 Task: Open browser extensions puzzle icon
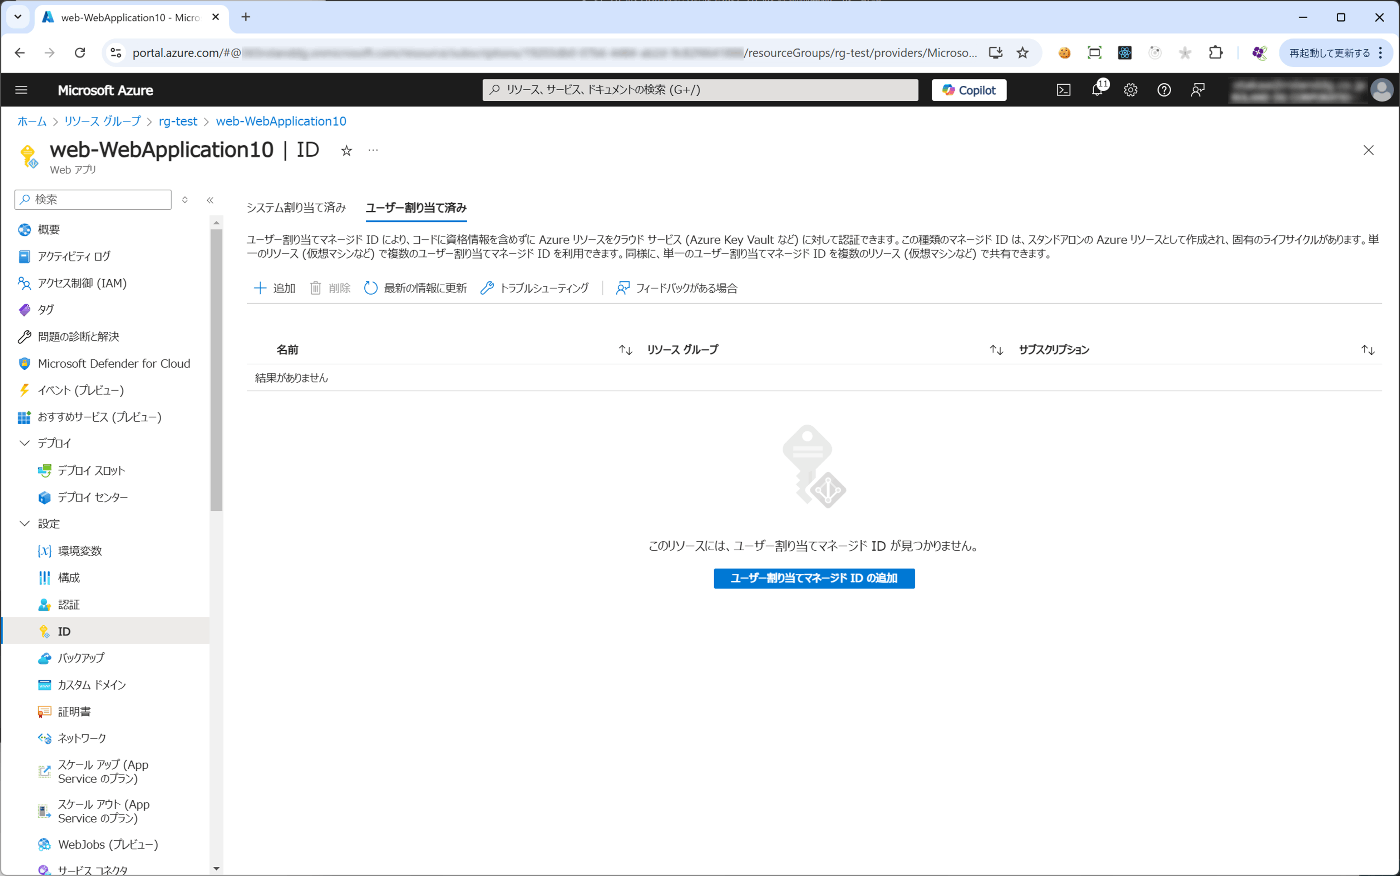tap(1216, 53)
